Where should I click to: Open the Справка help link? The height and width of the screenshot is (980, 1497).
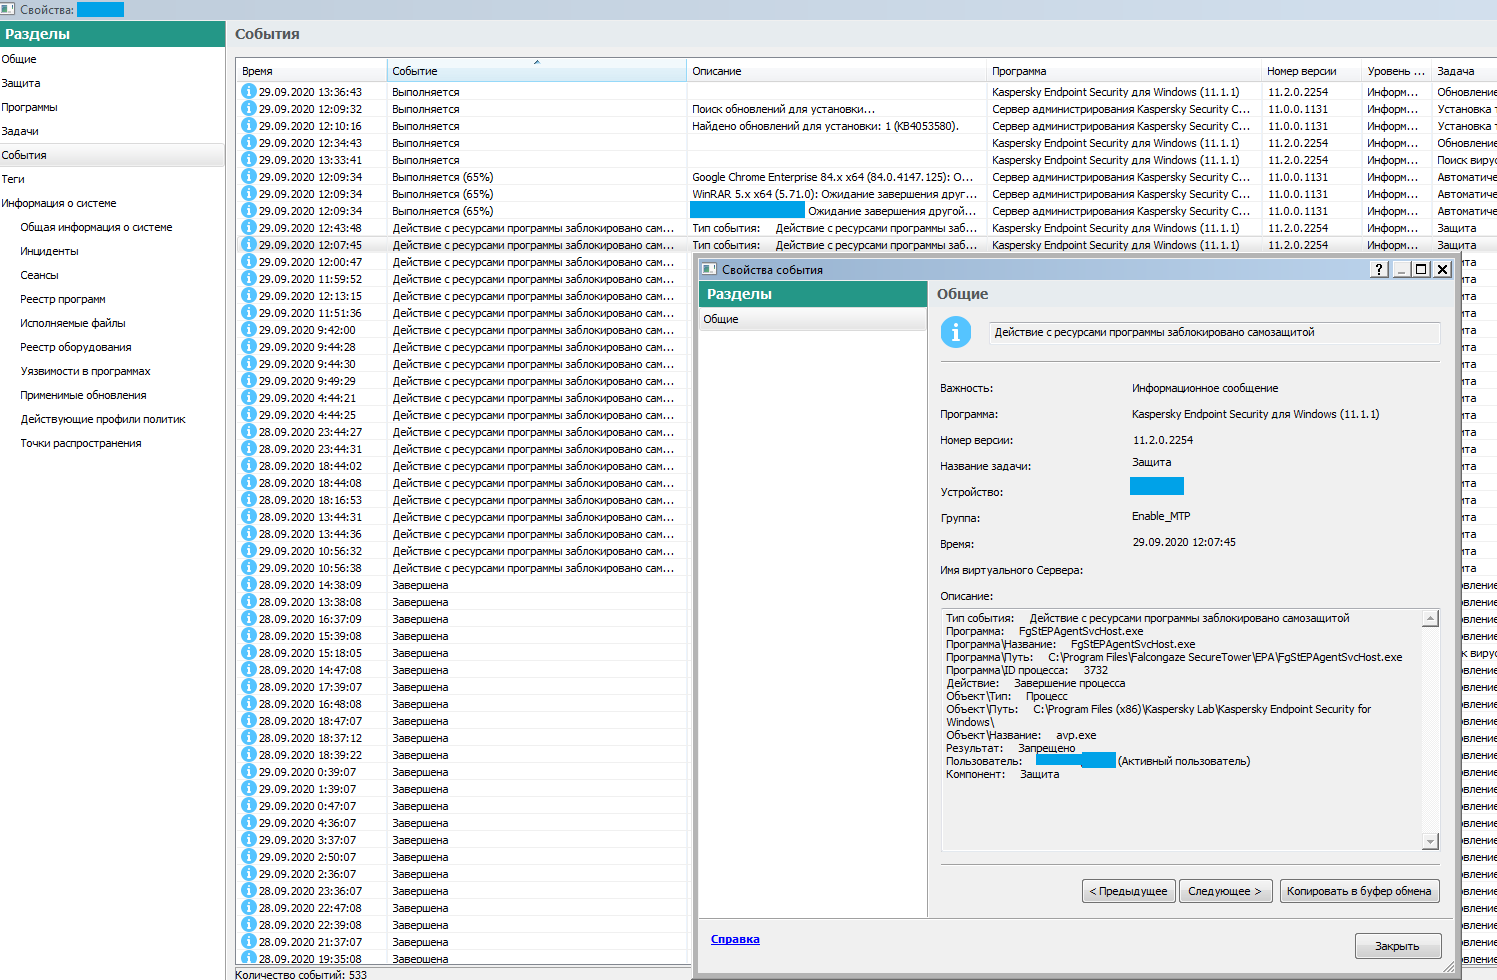(735, 939)
